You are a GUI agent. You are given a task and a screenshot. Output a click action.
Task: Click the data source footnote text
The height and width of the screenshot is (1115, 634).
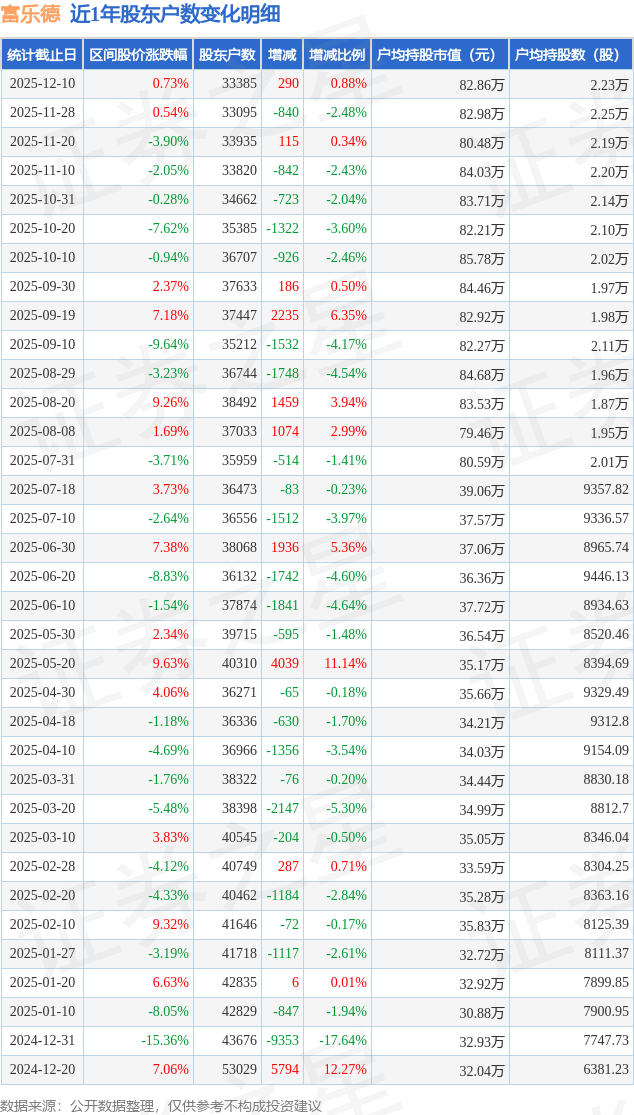tap(161, 1105)
